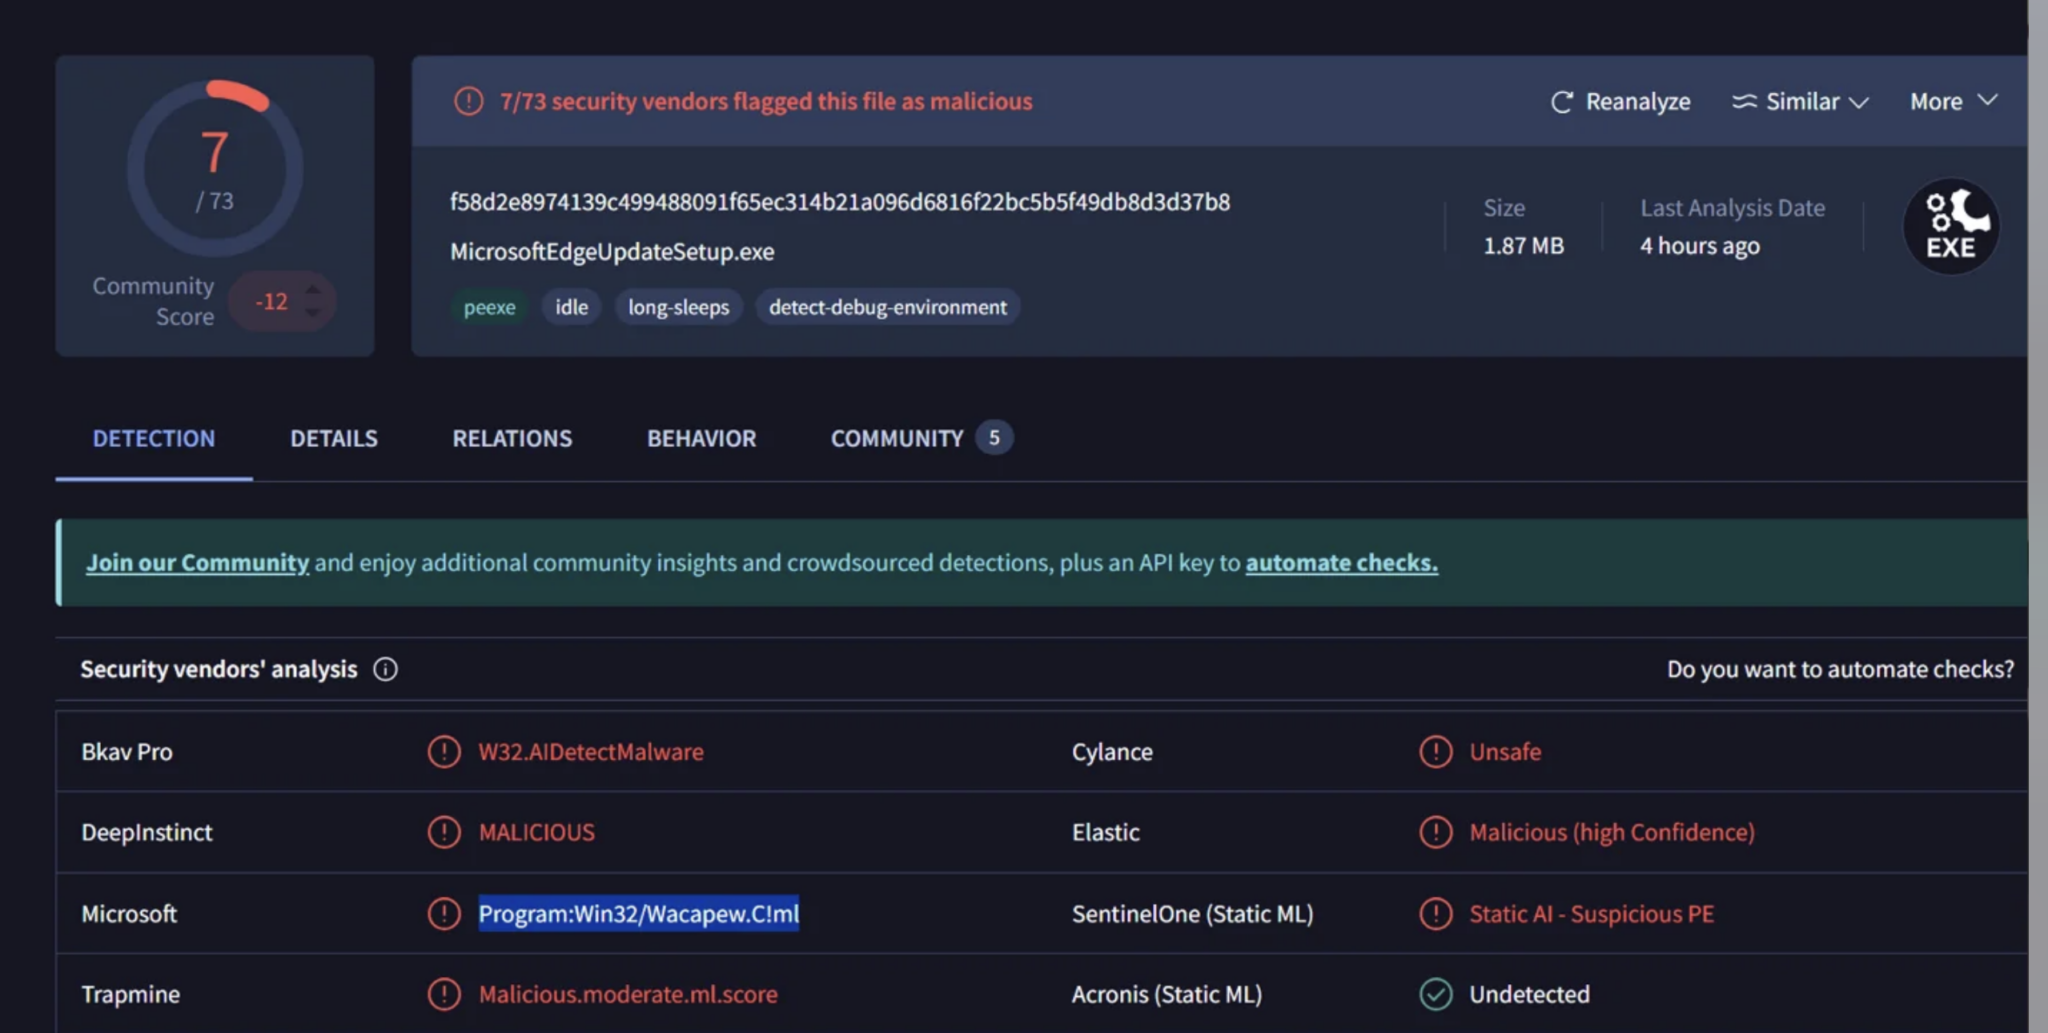The height and width of the screenshot is (1033, 2048).
Task: Switch to the Behavior tab
Action: [701, 438]
